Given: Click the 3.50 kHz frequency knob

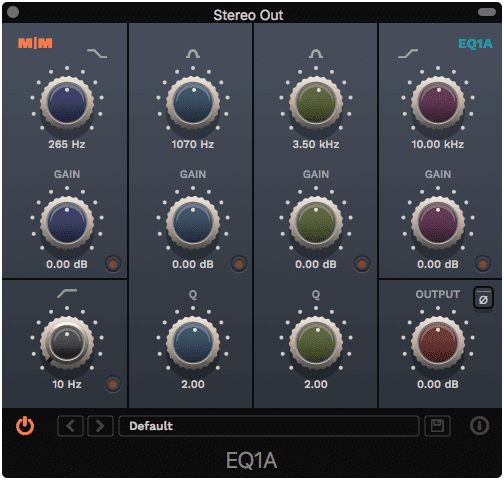Looking at the screenshot, I should tap(316, 103).
